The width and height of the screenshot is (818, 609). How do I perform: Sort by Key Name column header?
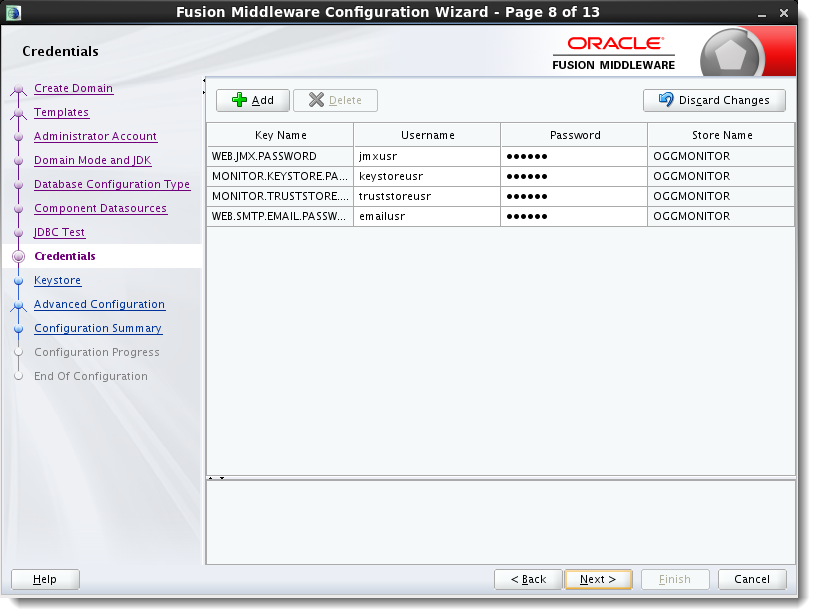280,135
